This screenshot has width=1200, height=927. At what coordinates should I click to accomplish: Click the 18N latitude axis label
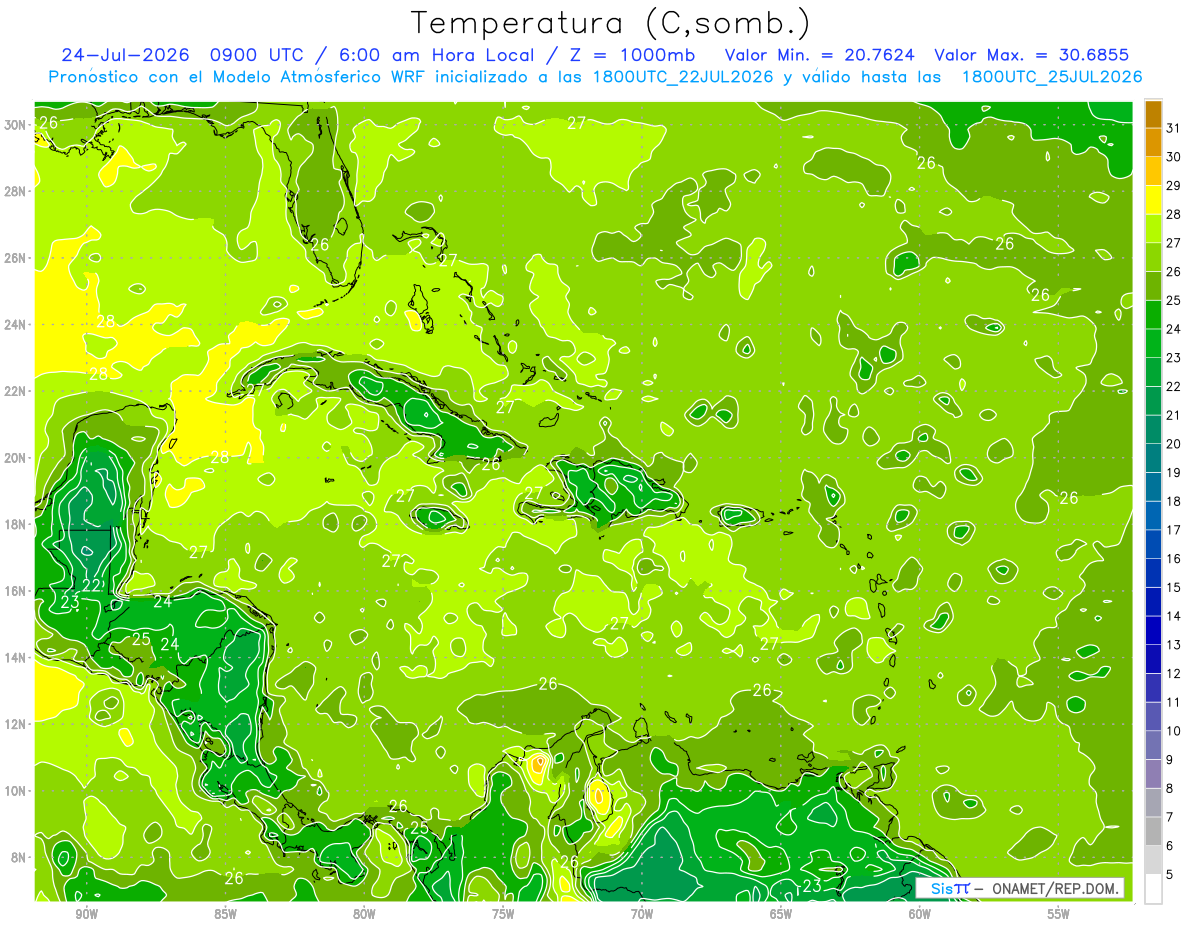(x=15, y=524)
